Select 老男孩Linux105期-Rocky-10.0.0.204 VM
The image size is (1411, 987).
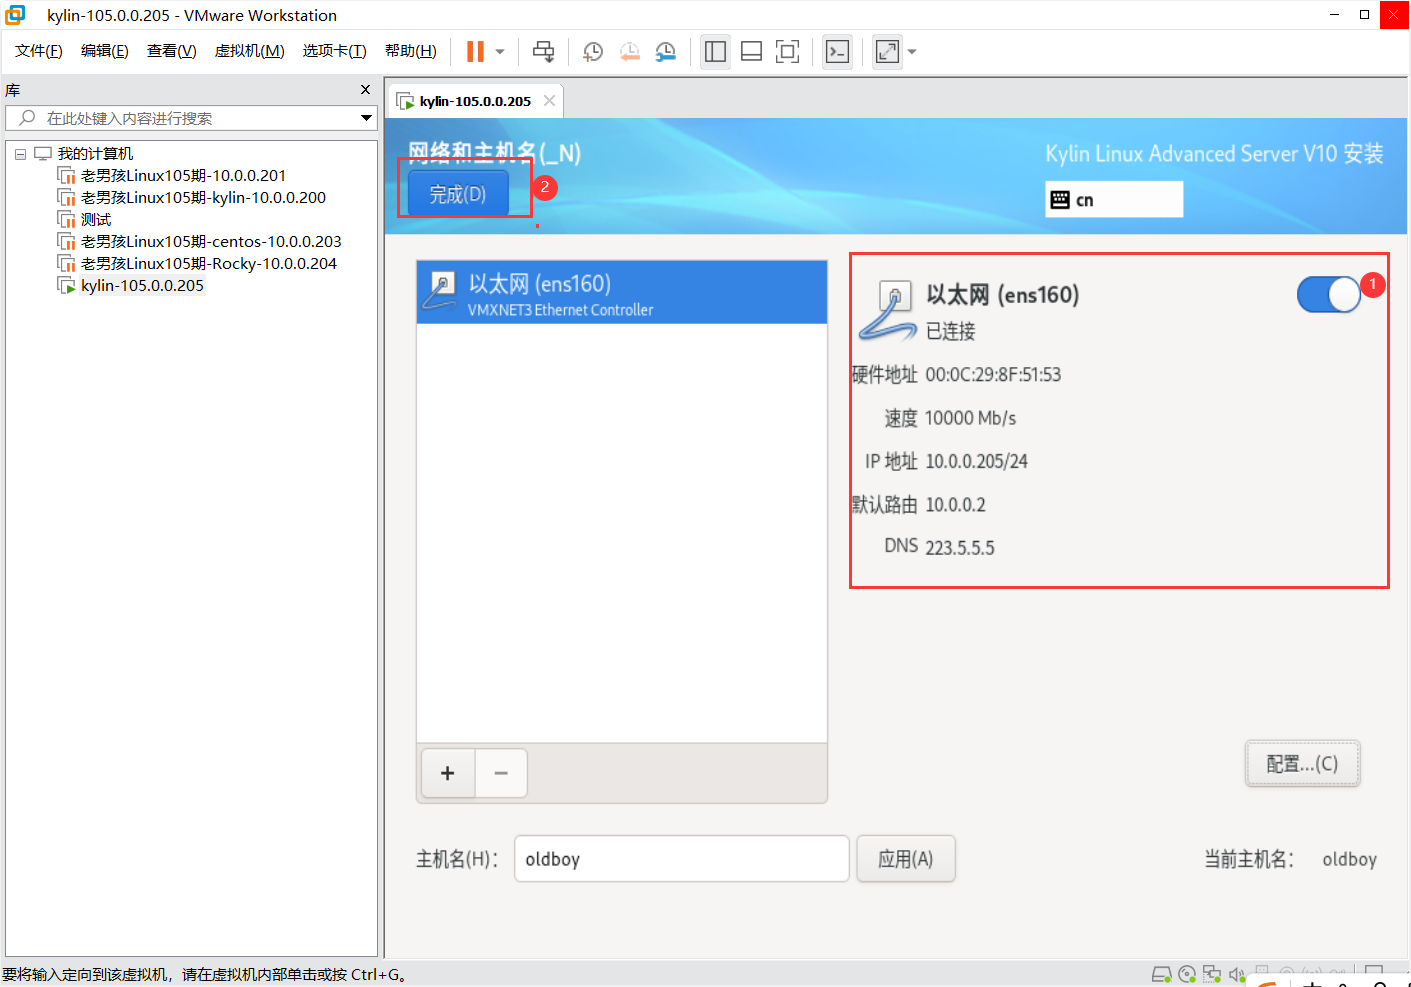(x=209, y=264)
